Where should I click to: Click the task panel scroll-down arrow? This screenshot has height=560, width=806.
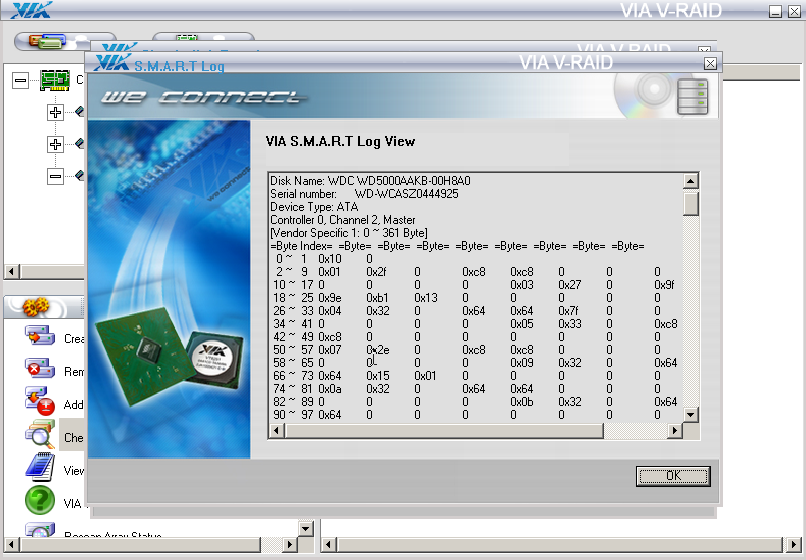306,528
